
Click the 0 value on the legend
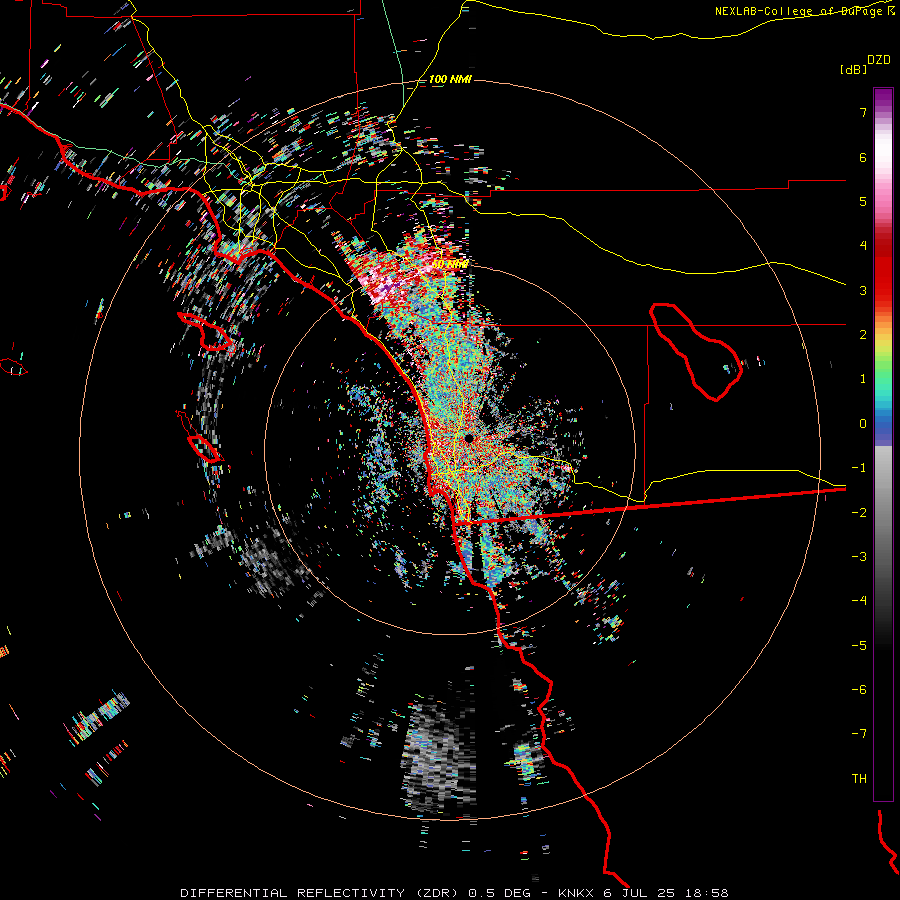coord(863,424)
